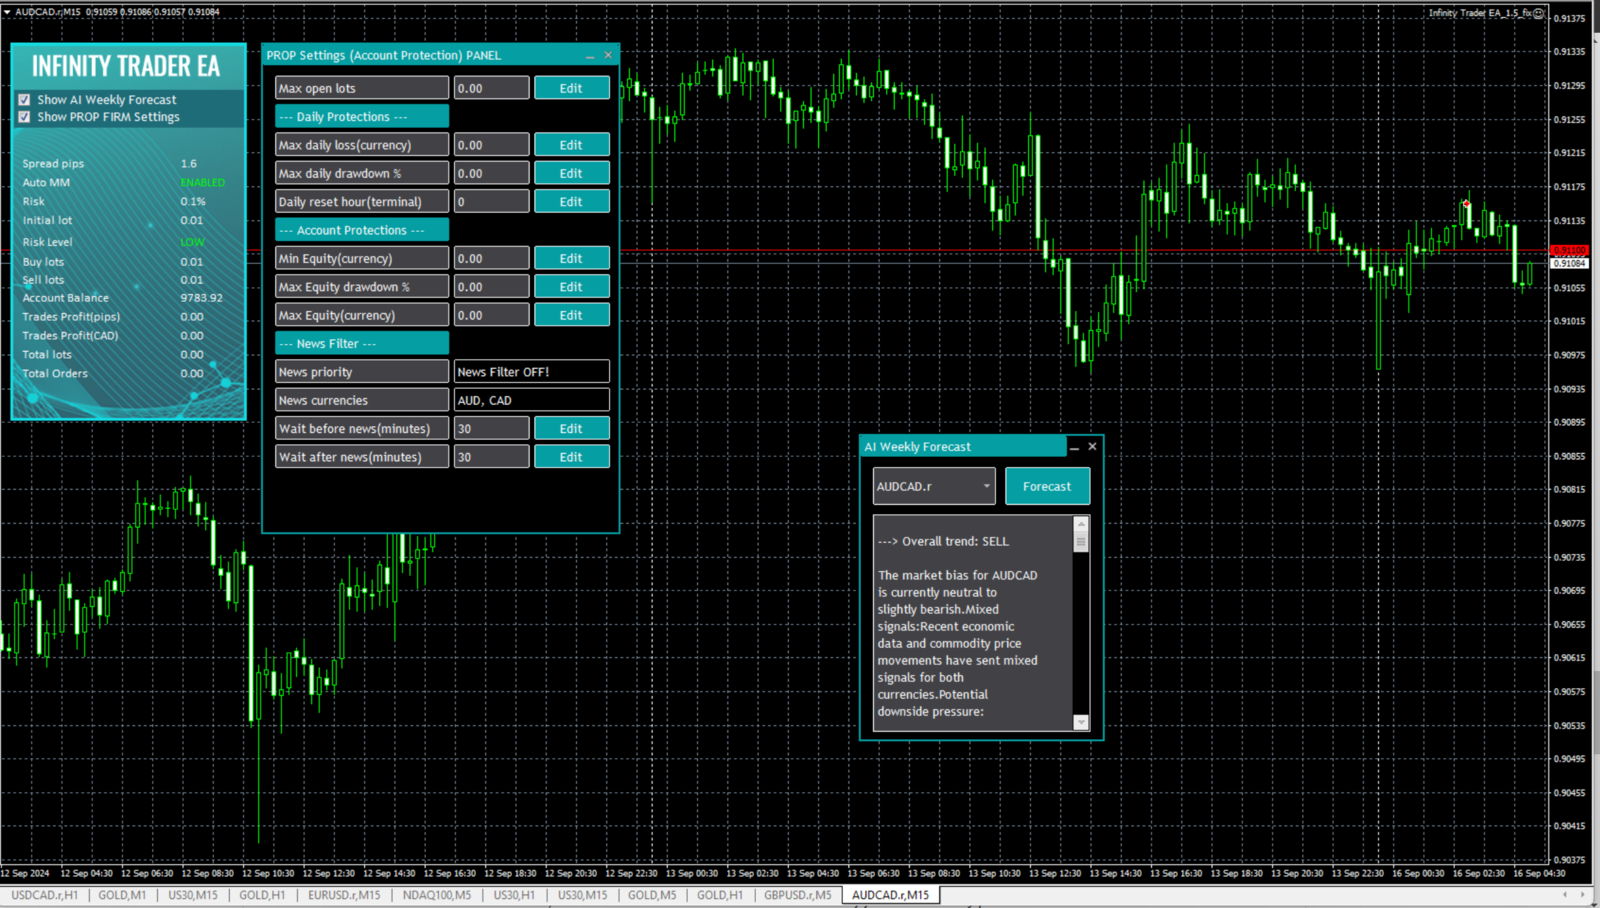1600x908 pixels.
Task: Click the Account Balance value 9783.92
Action: click(x=201, y=298)
